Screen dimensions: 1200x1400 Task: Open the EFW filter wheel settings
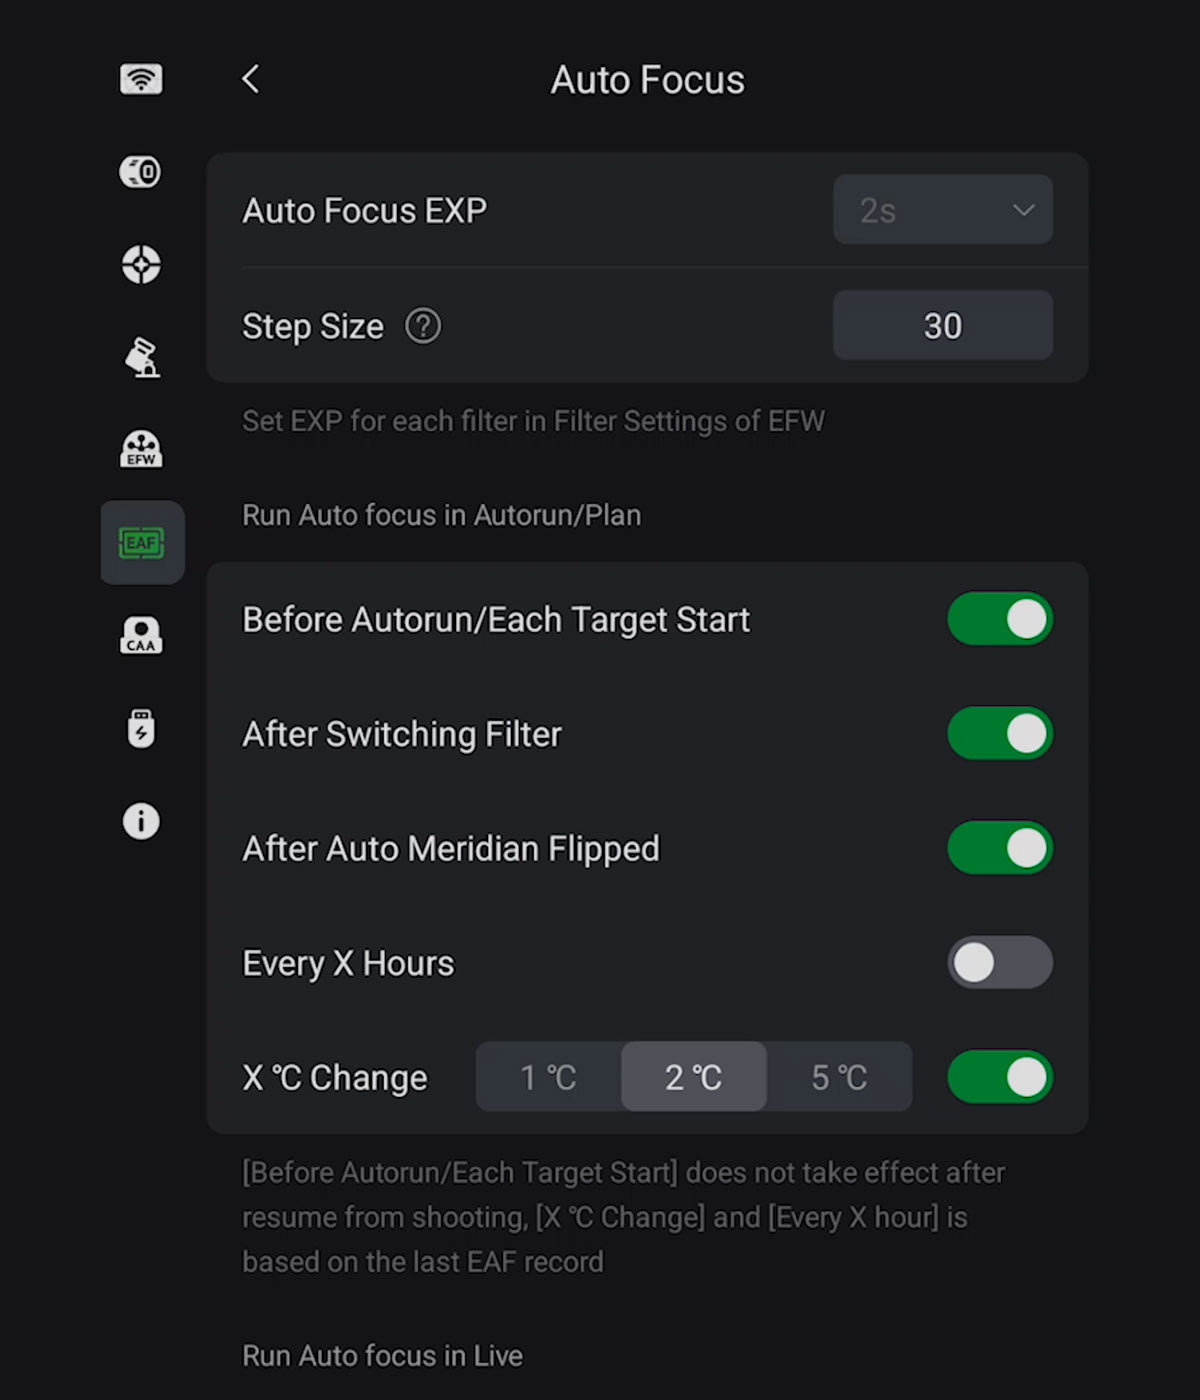coord(140,450)
